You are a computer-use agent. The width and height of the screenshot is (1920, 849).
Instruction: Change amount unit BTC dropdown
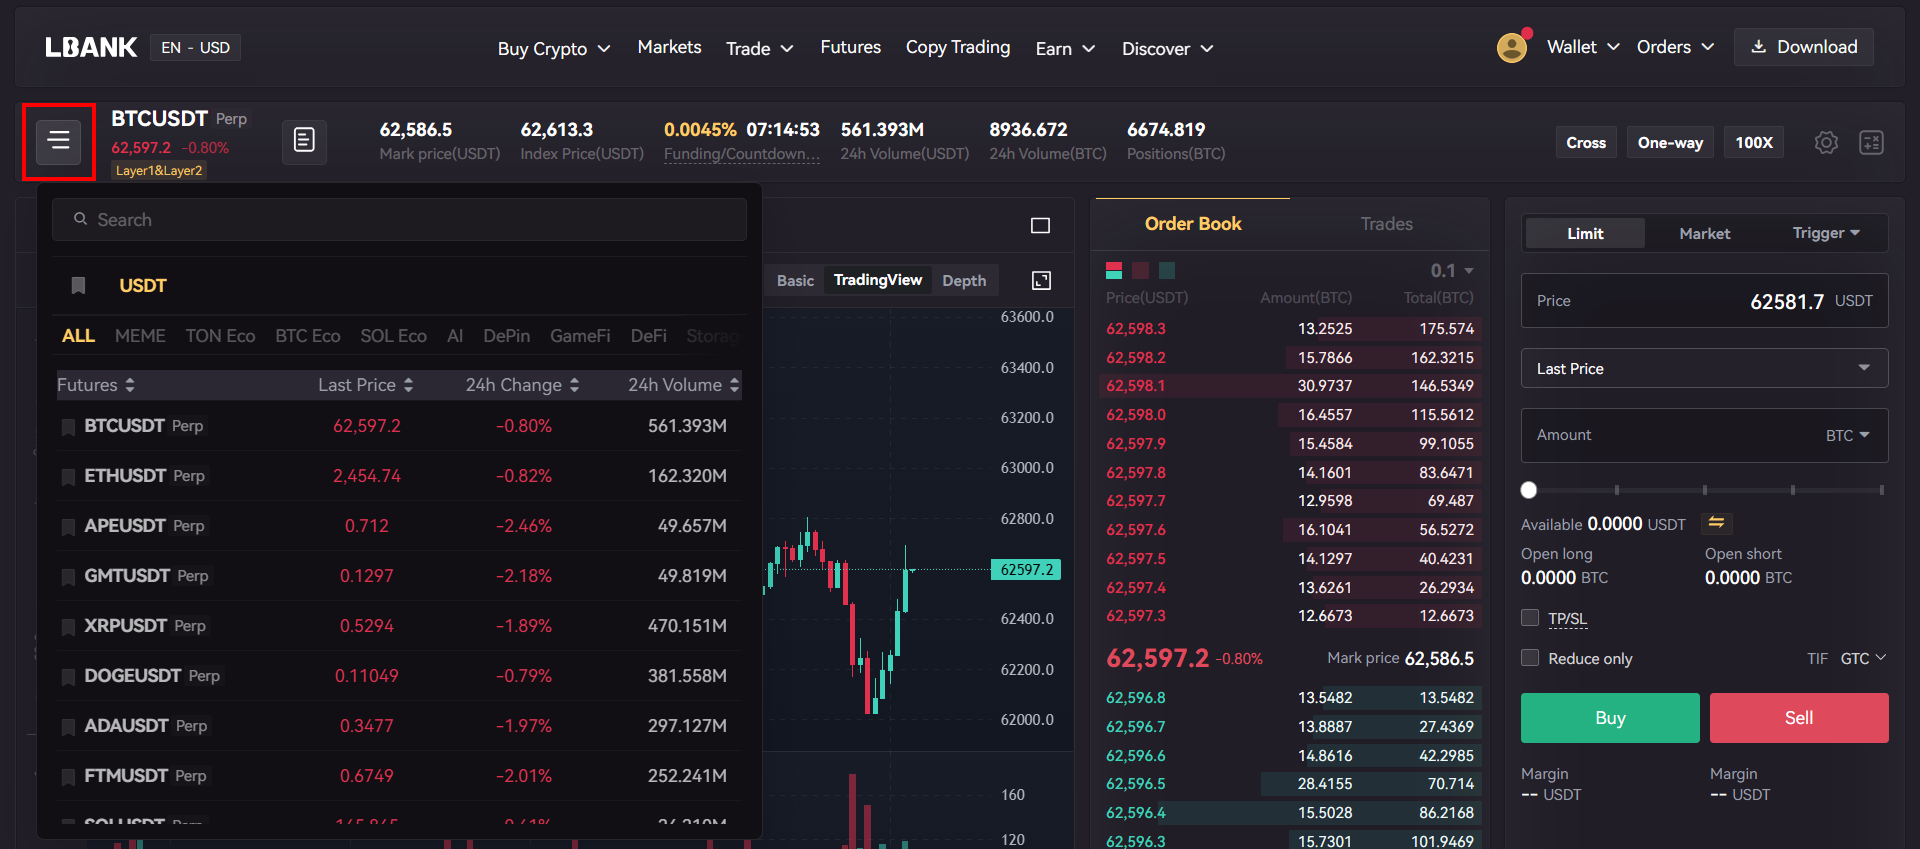(x=1847, y=436)
